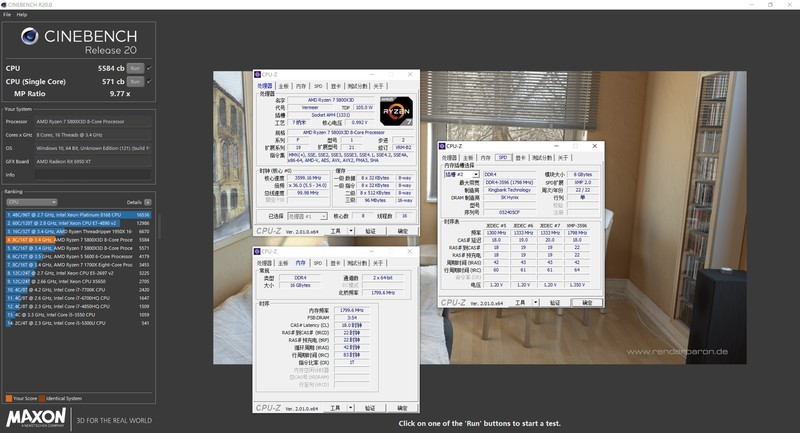Click the title icon of the bottom CPU-Z window

(258, 252)
